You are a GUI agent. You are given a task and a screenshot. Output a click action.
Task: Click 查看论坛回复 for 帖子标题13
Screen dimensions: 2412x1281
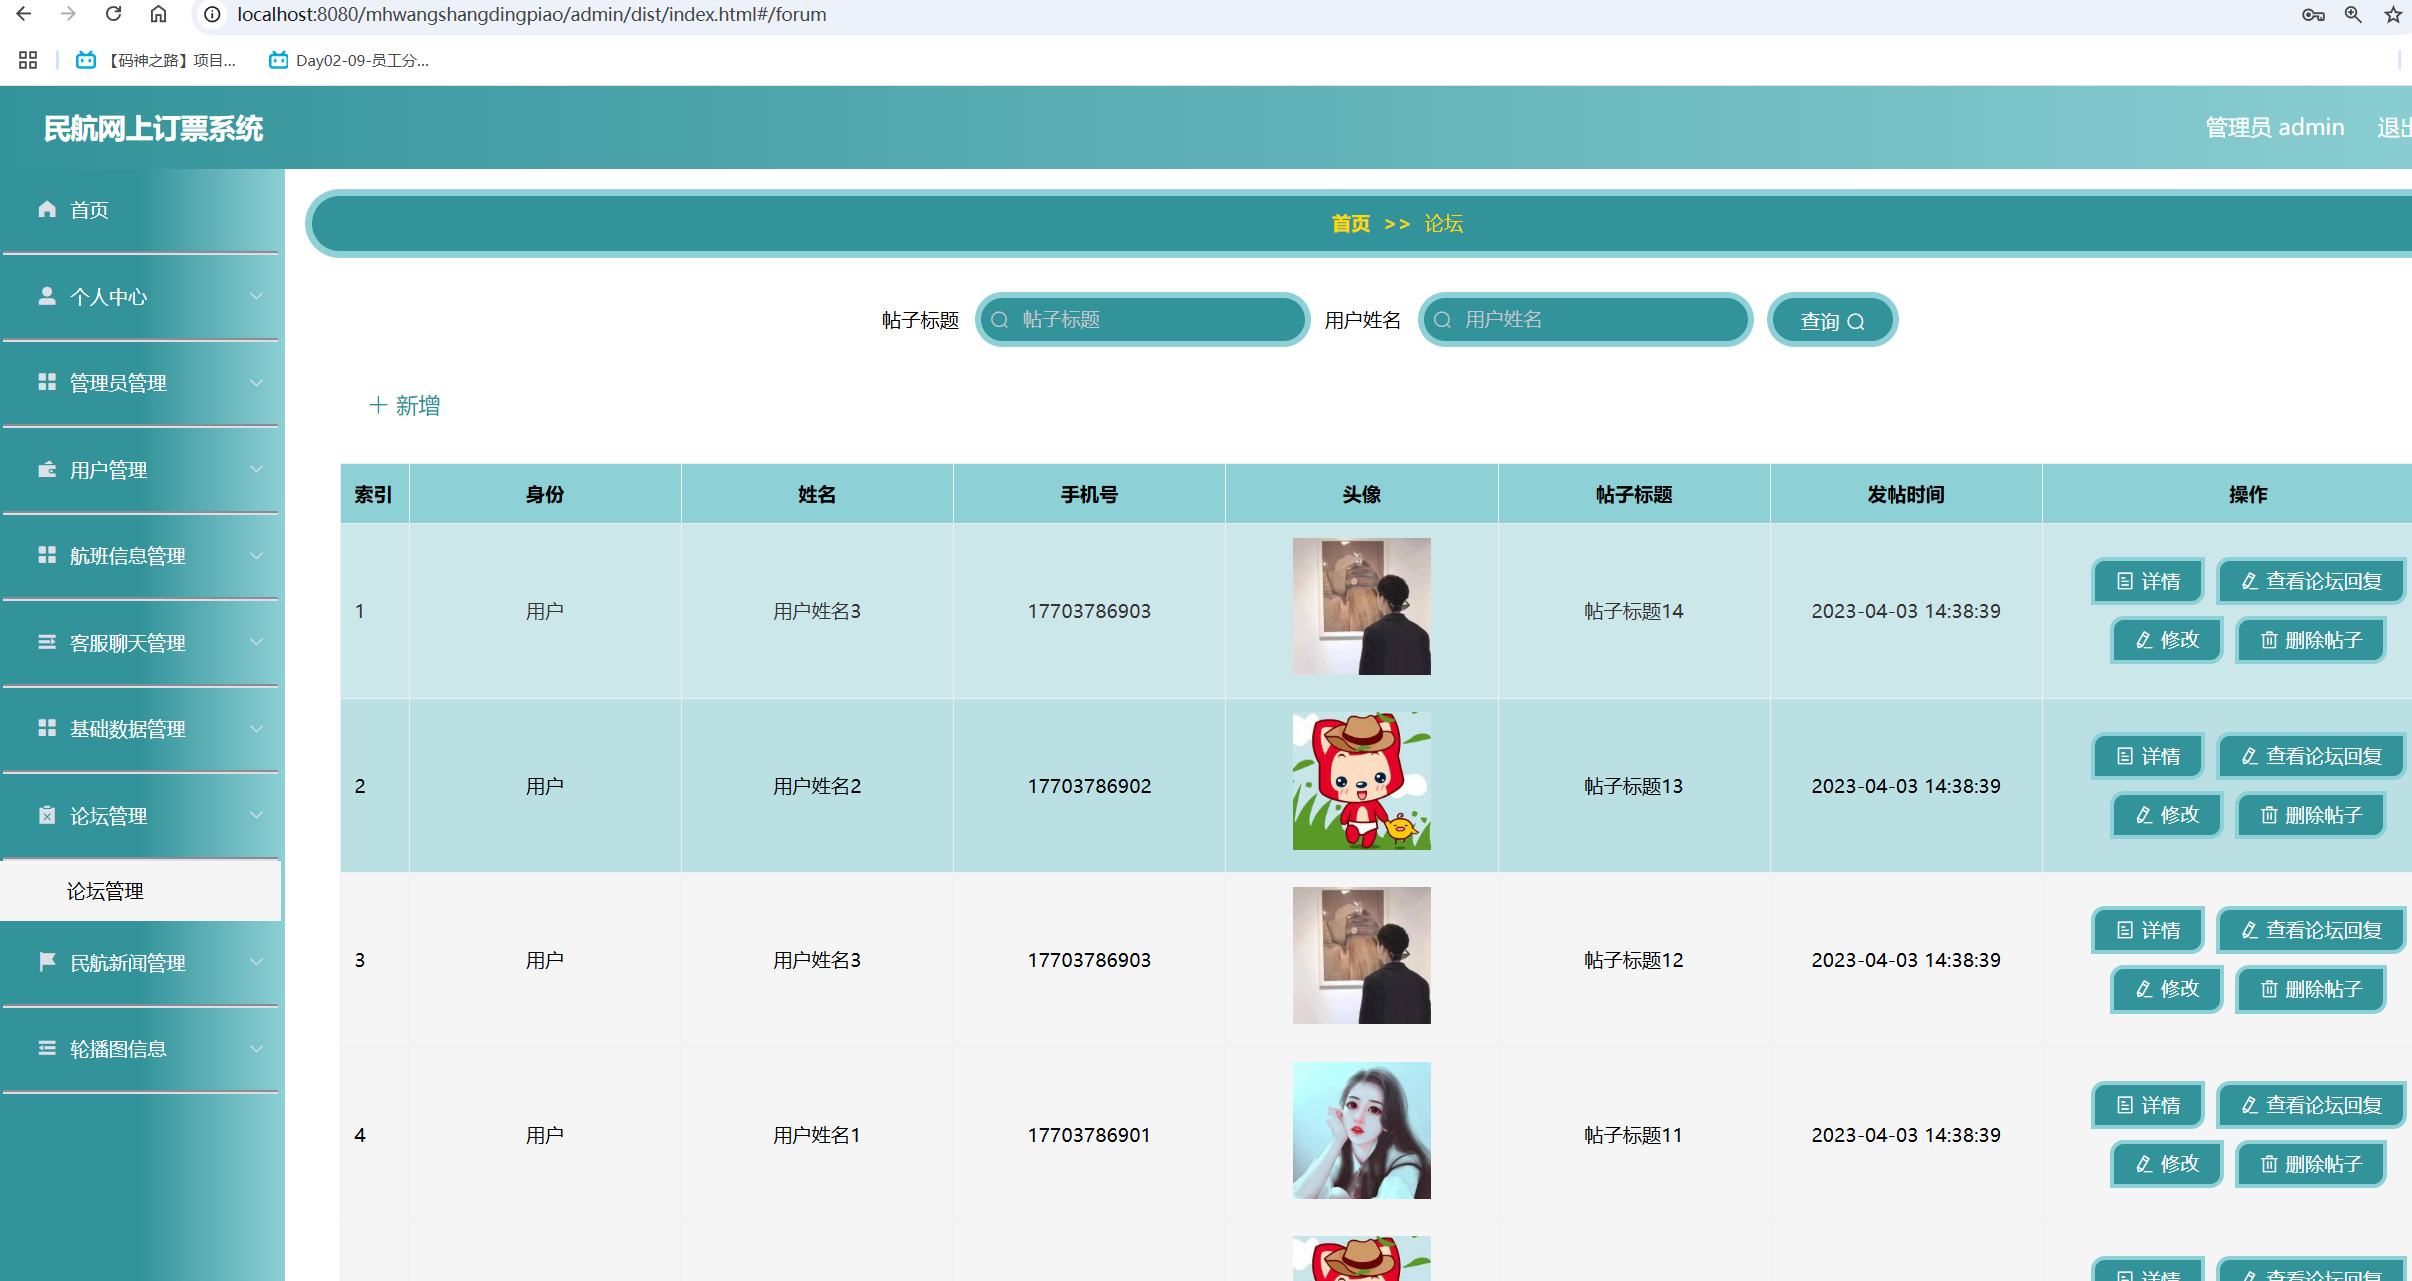click(2311, 757)
